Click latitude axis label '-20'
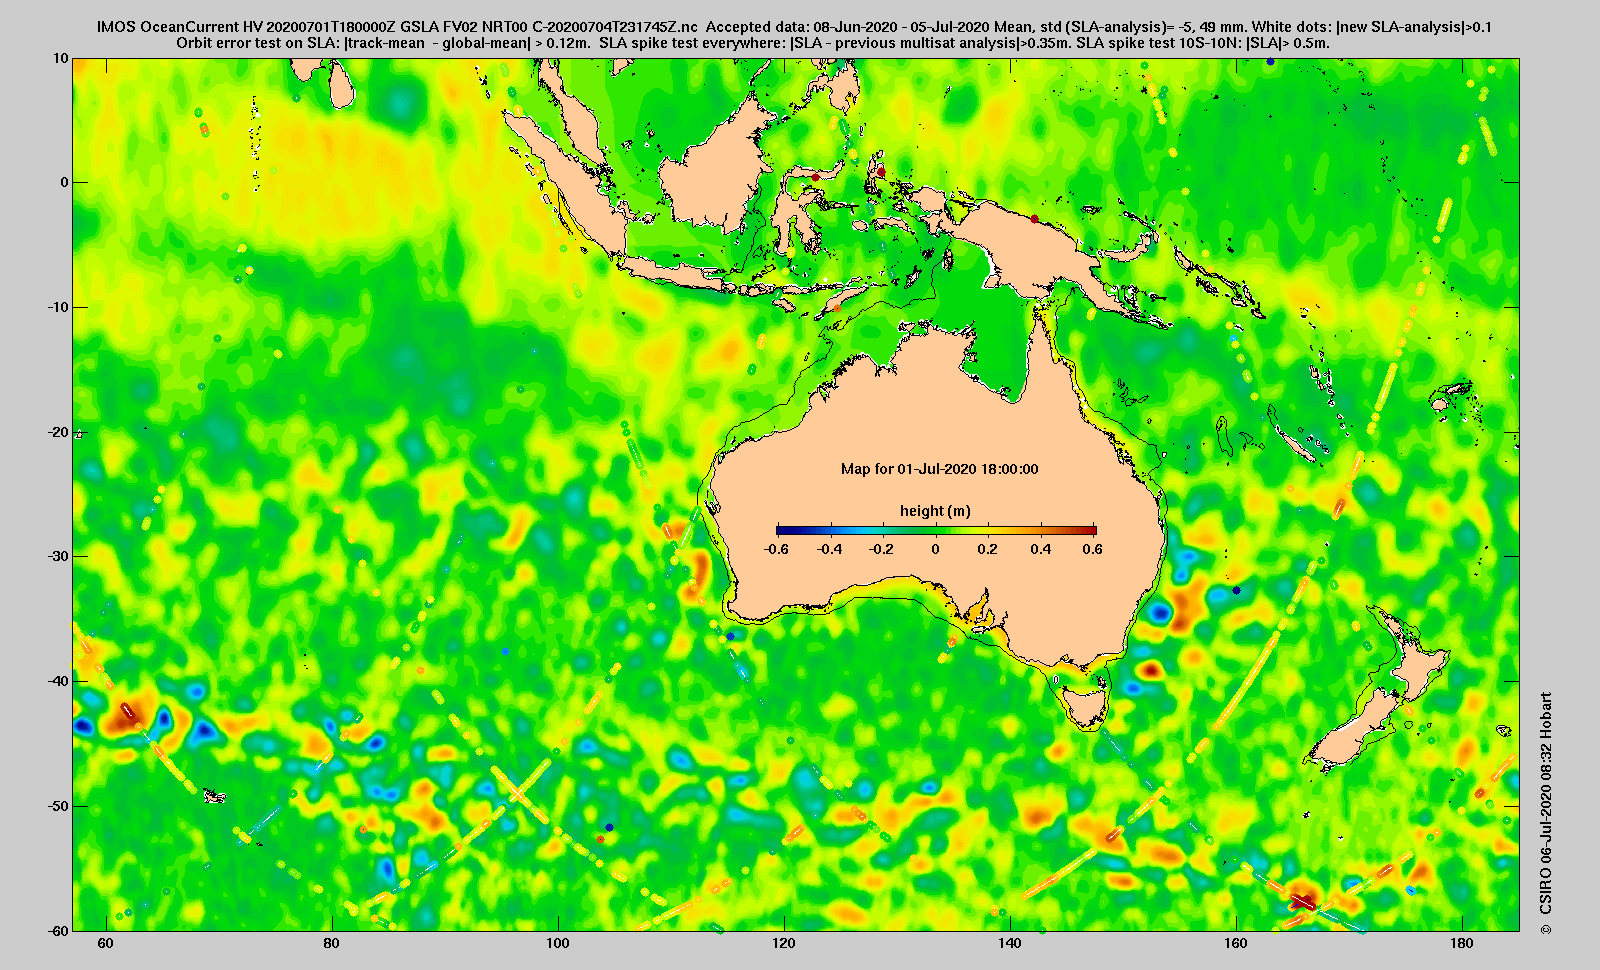The width and height of the screenshot is (1600, 970). pos(58,432)
